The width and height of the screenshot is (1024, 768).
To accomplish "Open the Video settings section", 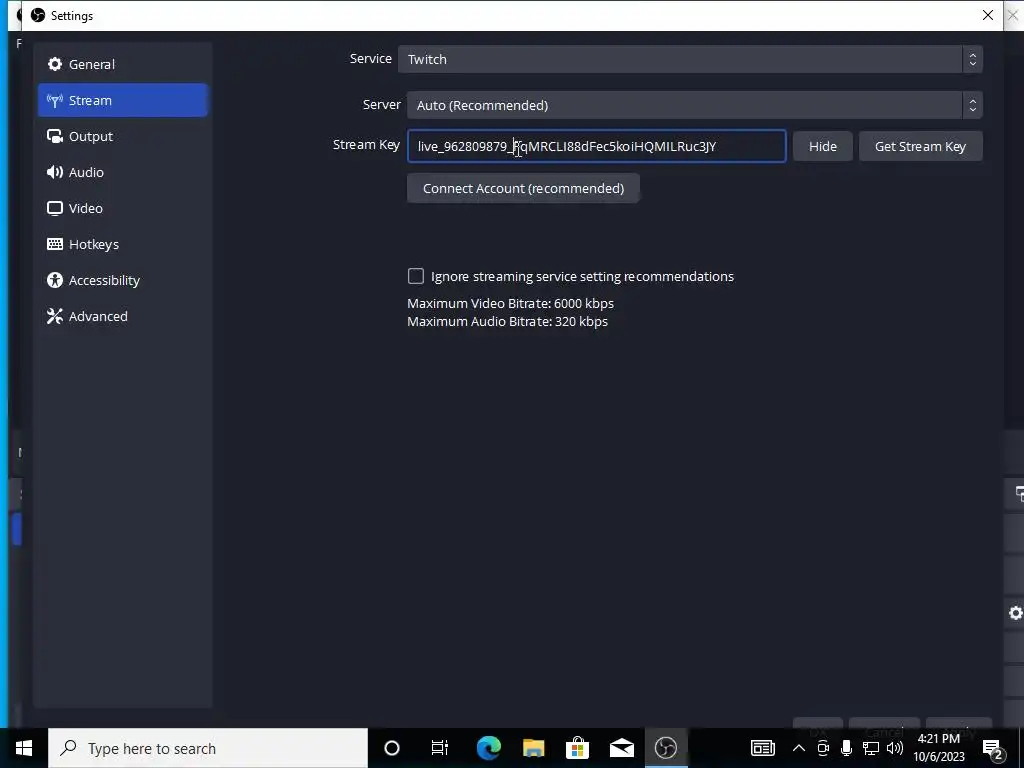I will pos(123,208).
